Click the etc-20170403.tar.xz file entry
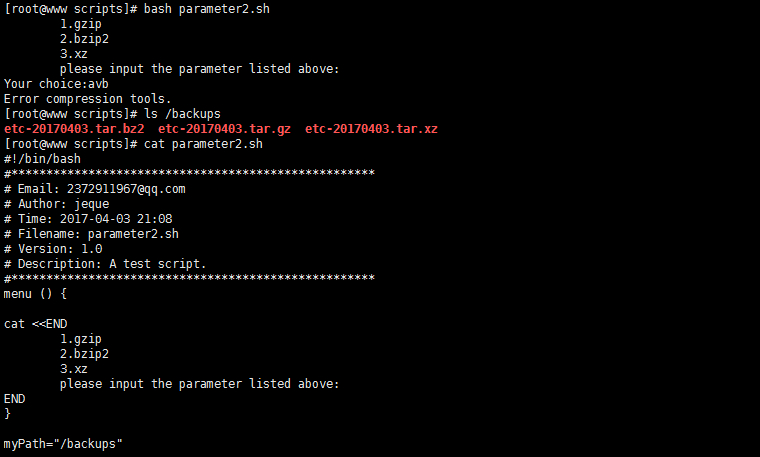Screen dimensions: 760x457 pos(371,129)
